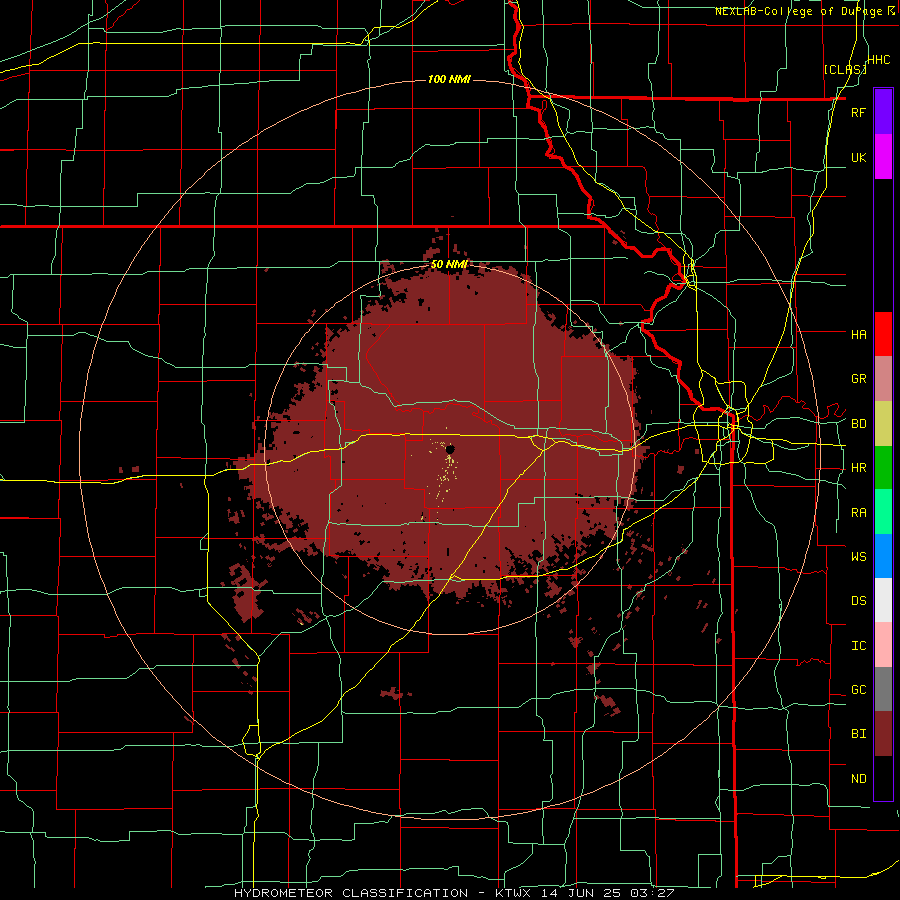Click the DS legend label
The image size is (900, 900).
[858, 600]
